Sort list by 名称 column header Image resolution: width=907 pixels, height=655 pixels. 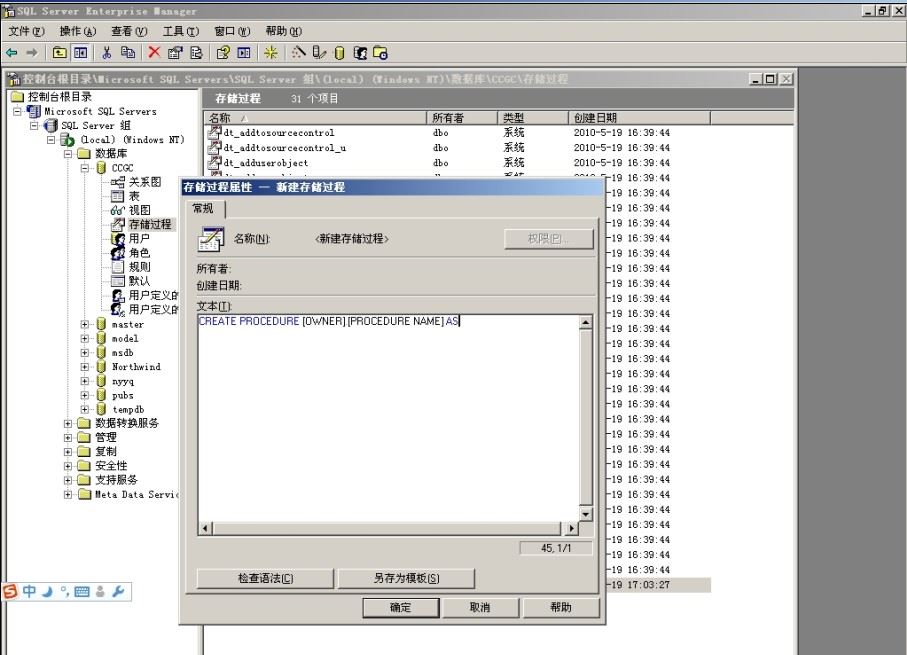coord(315,118)
